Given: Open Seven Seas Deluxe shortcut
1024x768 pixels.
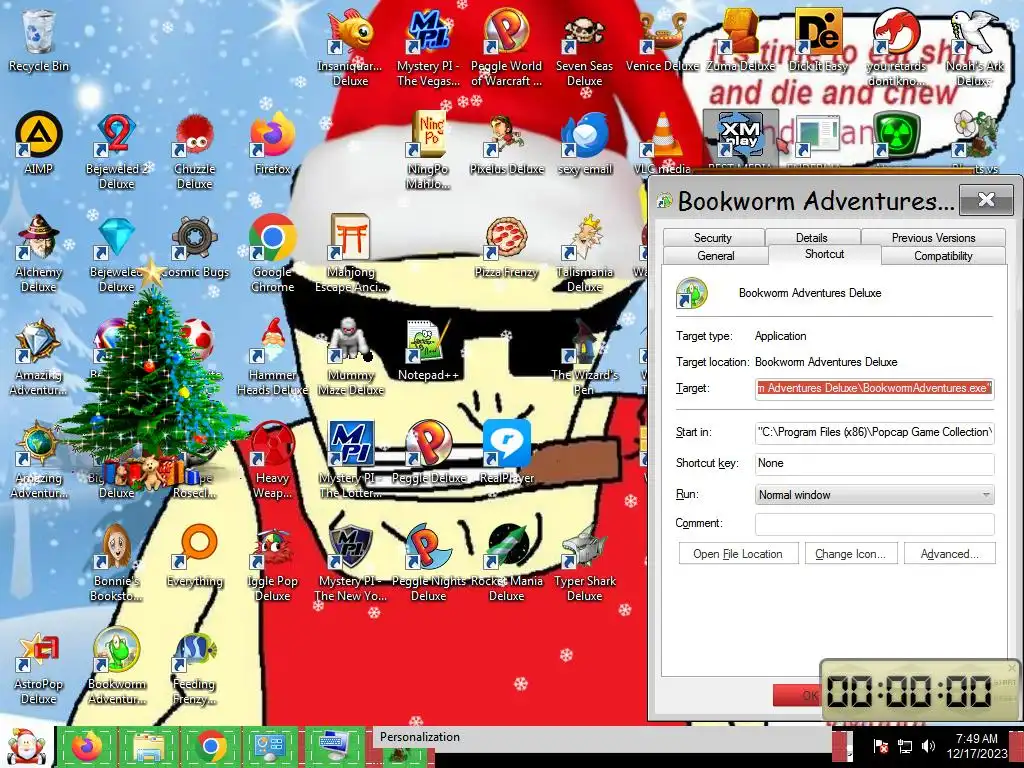Looking at the screenshot, I should coord(584,48).
